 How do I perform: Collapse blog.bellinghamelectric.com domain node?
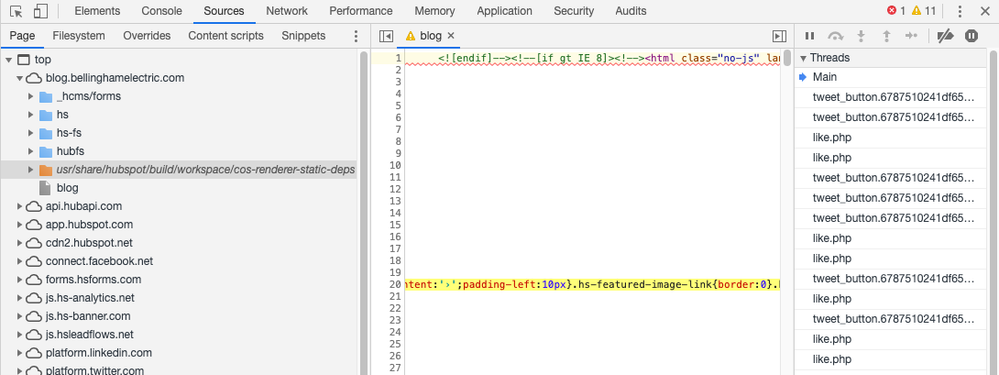click(x=20, y=78)
